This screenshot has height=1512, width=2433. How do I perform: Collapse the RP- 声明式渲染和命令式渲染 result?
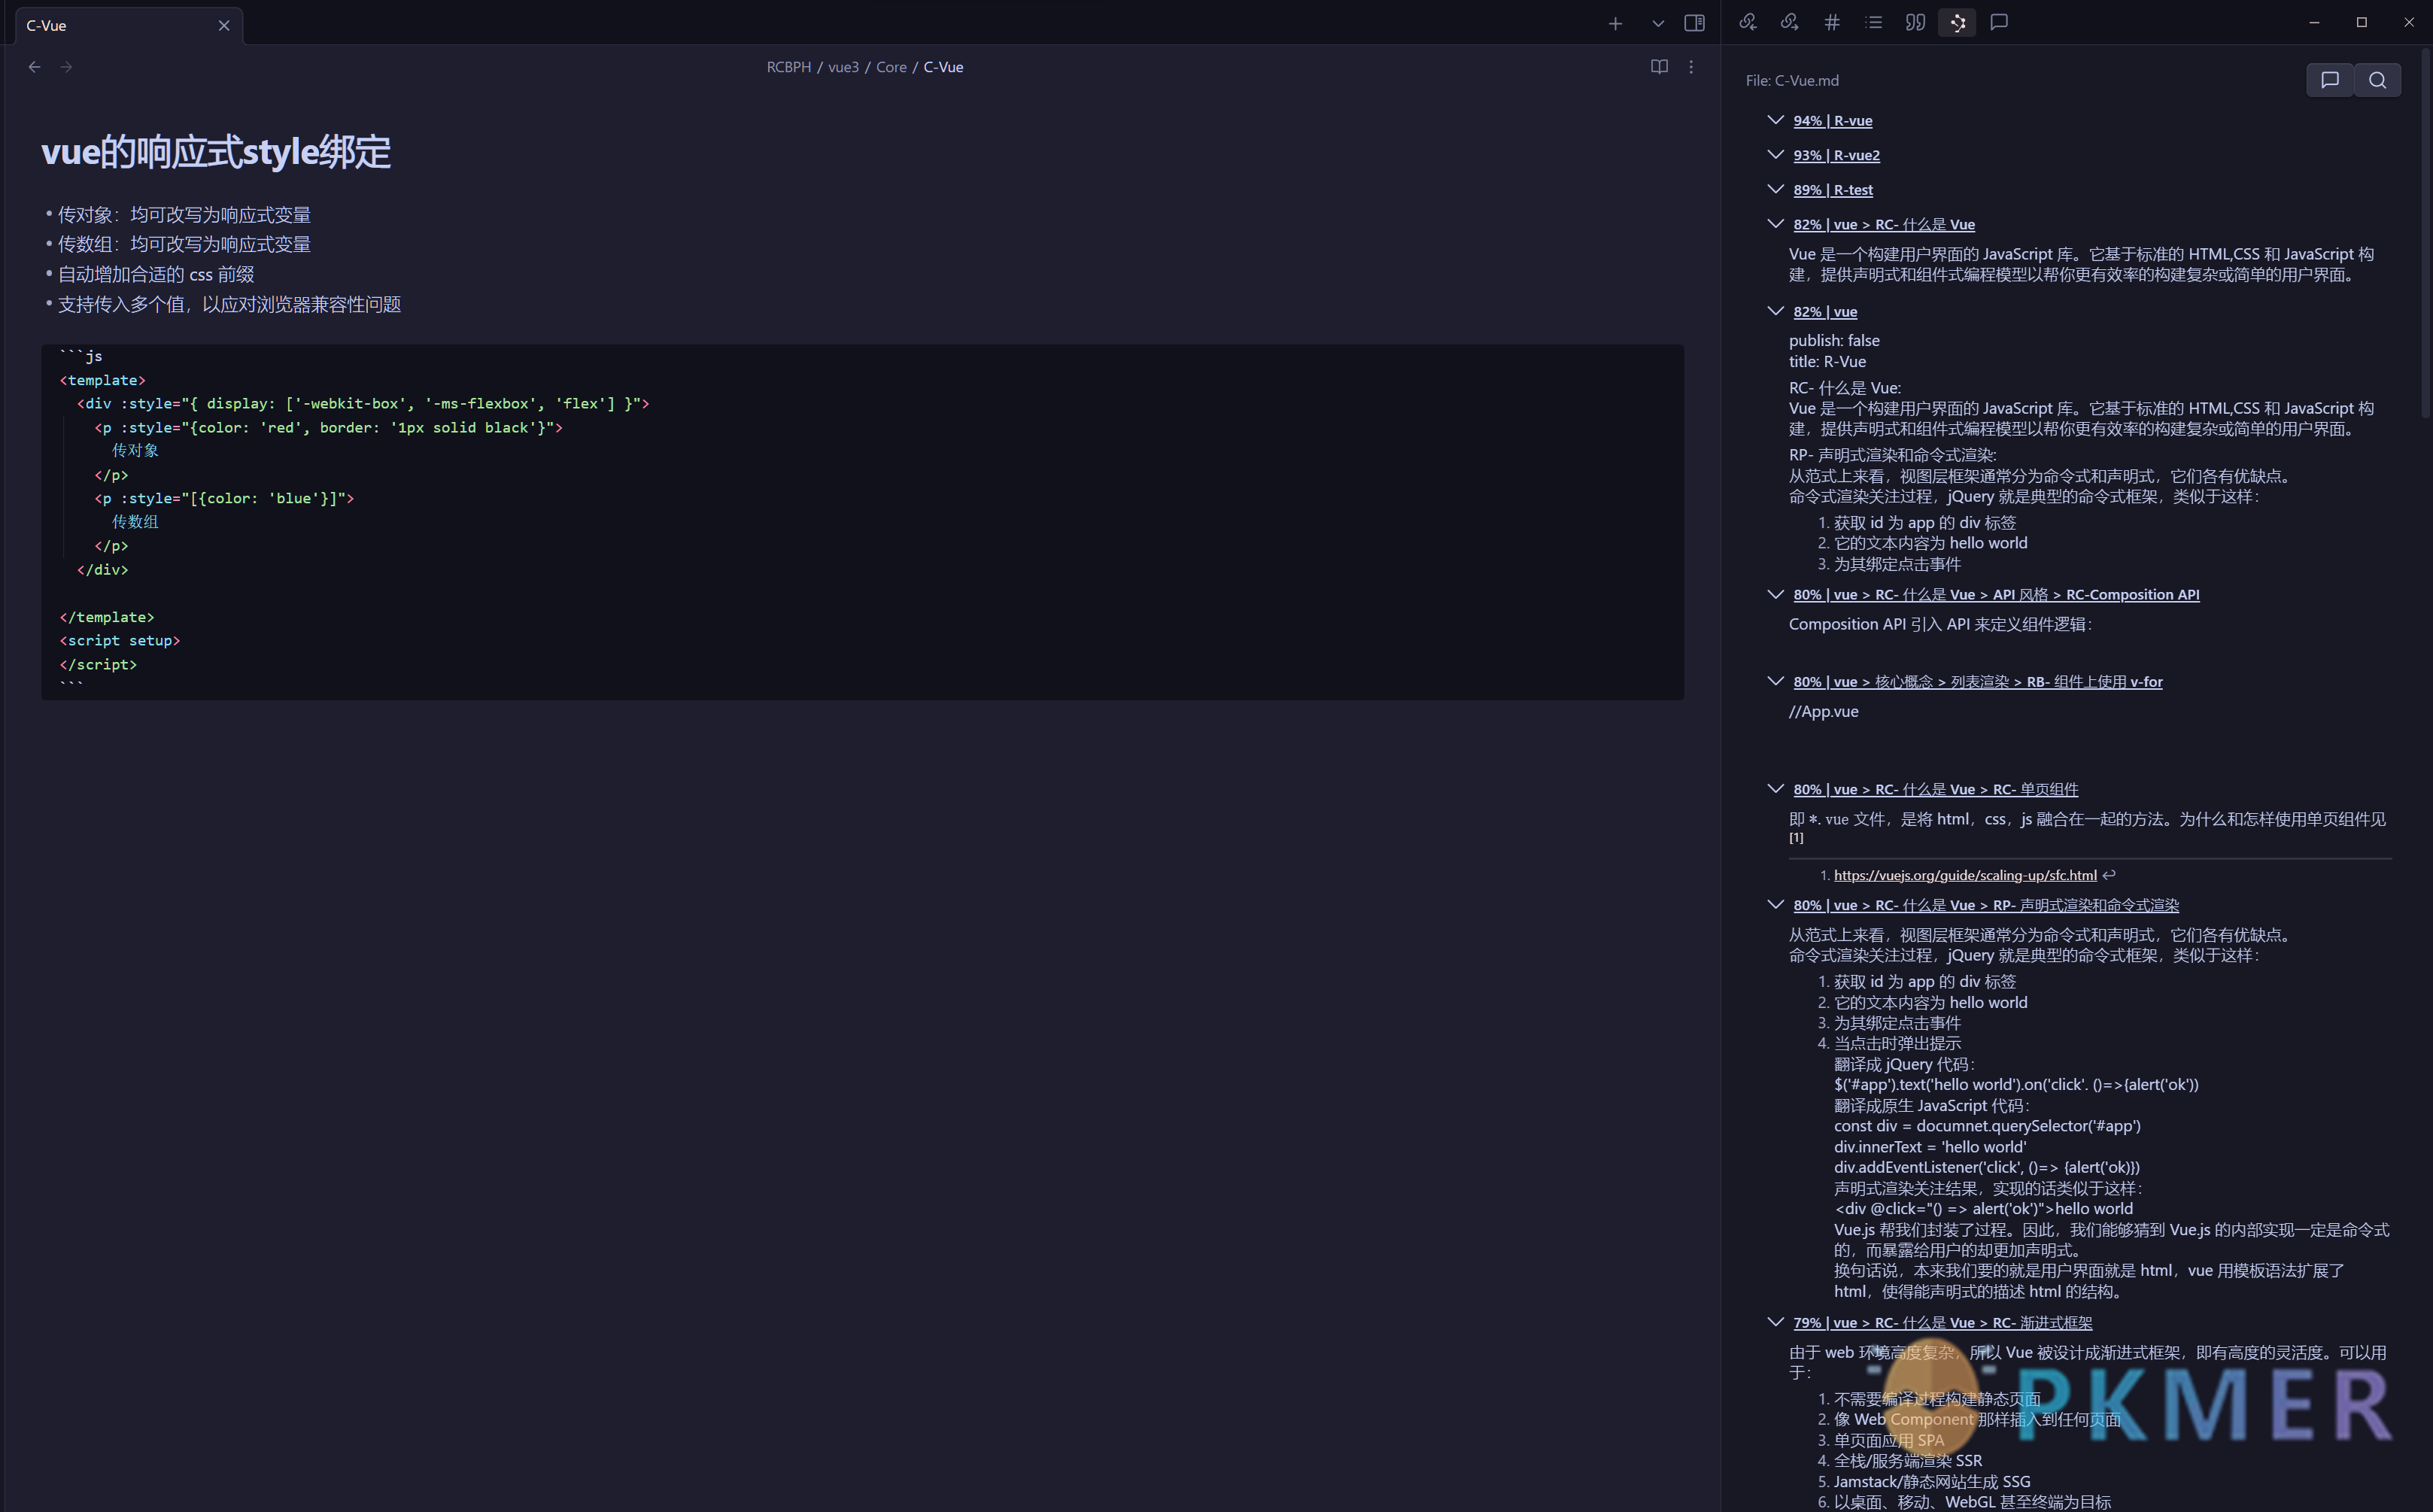tap(1775, 905)
